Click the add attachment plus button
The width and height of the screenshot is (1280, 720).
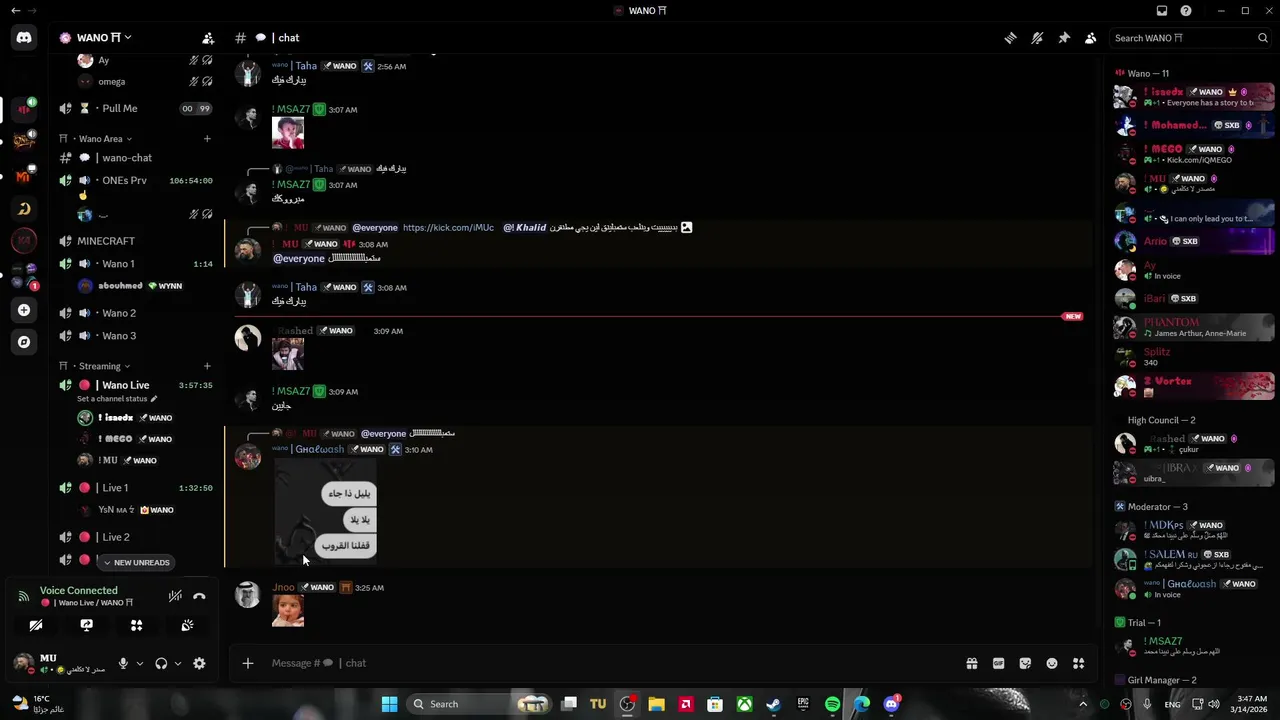[x=248, y=663]
